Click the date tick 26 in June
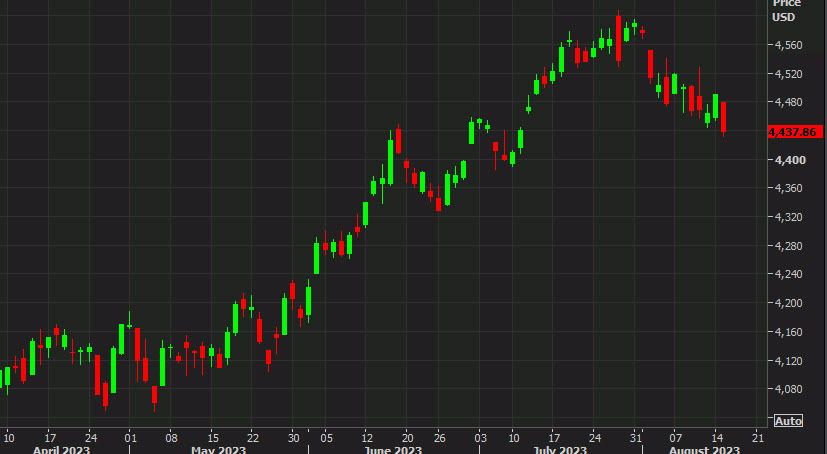Screen dimensions: 827x454 click(440, 438)
